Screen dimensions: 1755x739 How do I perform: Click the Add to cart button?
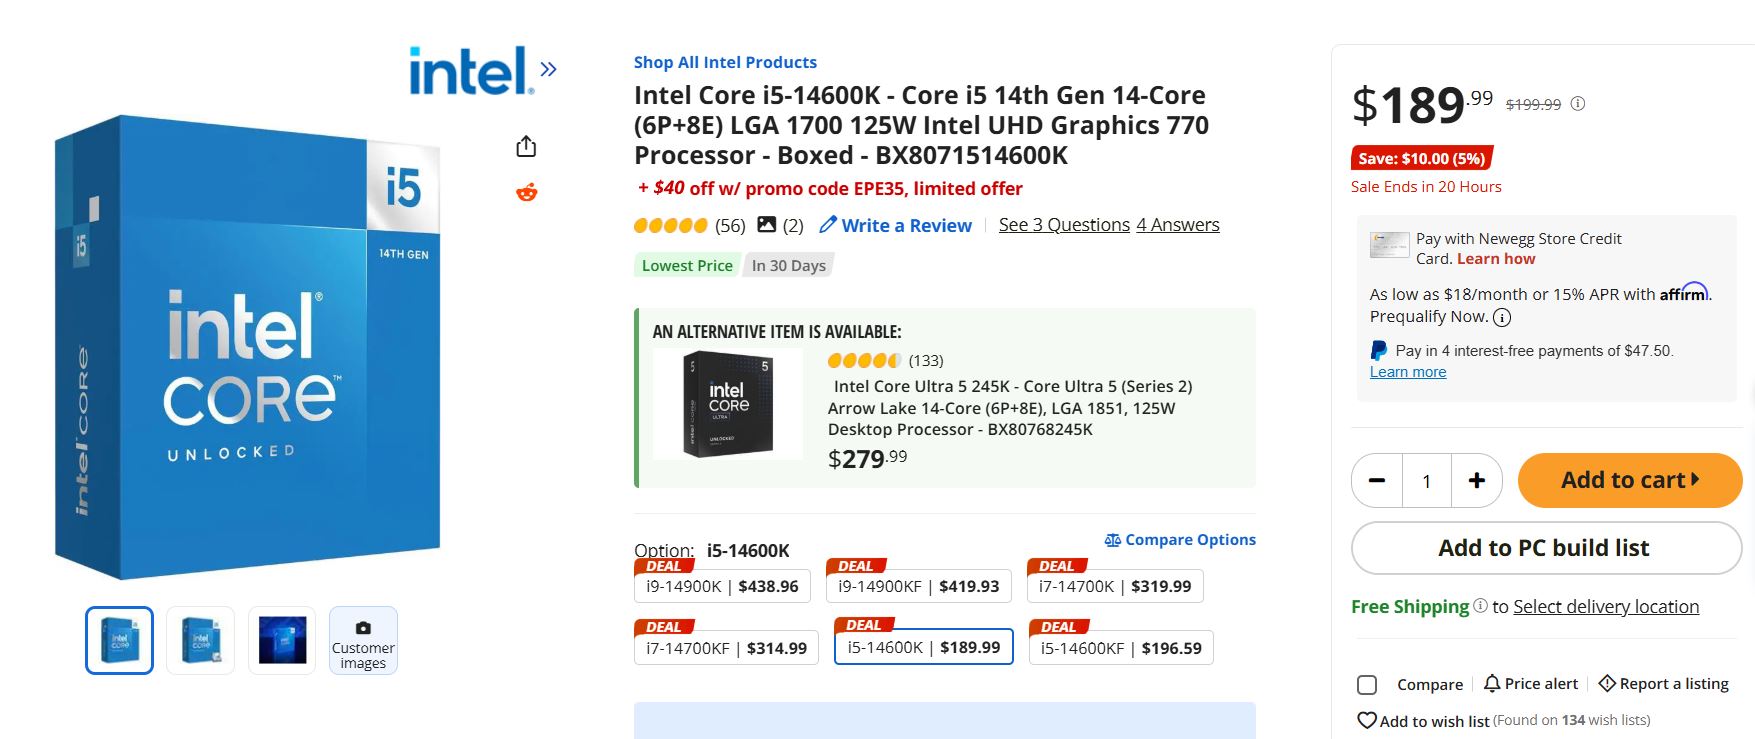click(1629, 480)
